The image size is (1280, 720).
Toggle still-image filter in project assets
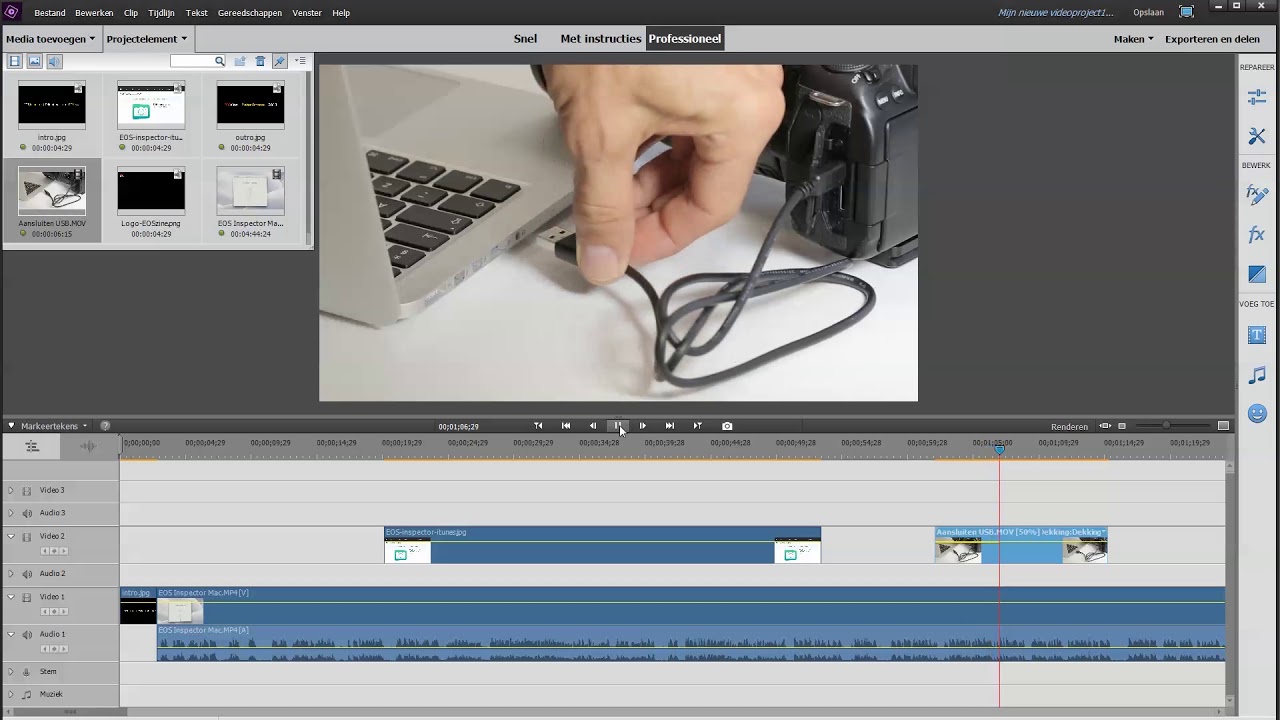pyautogui.click(x=34, y=62)
